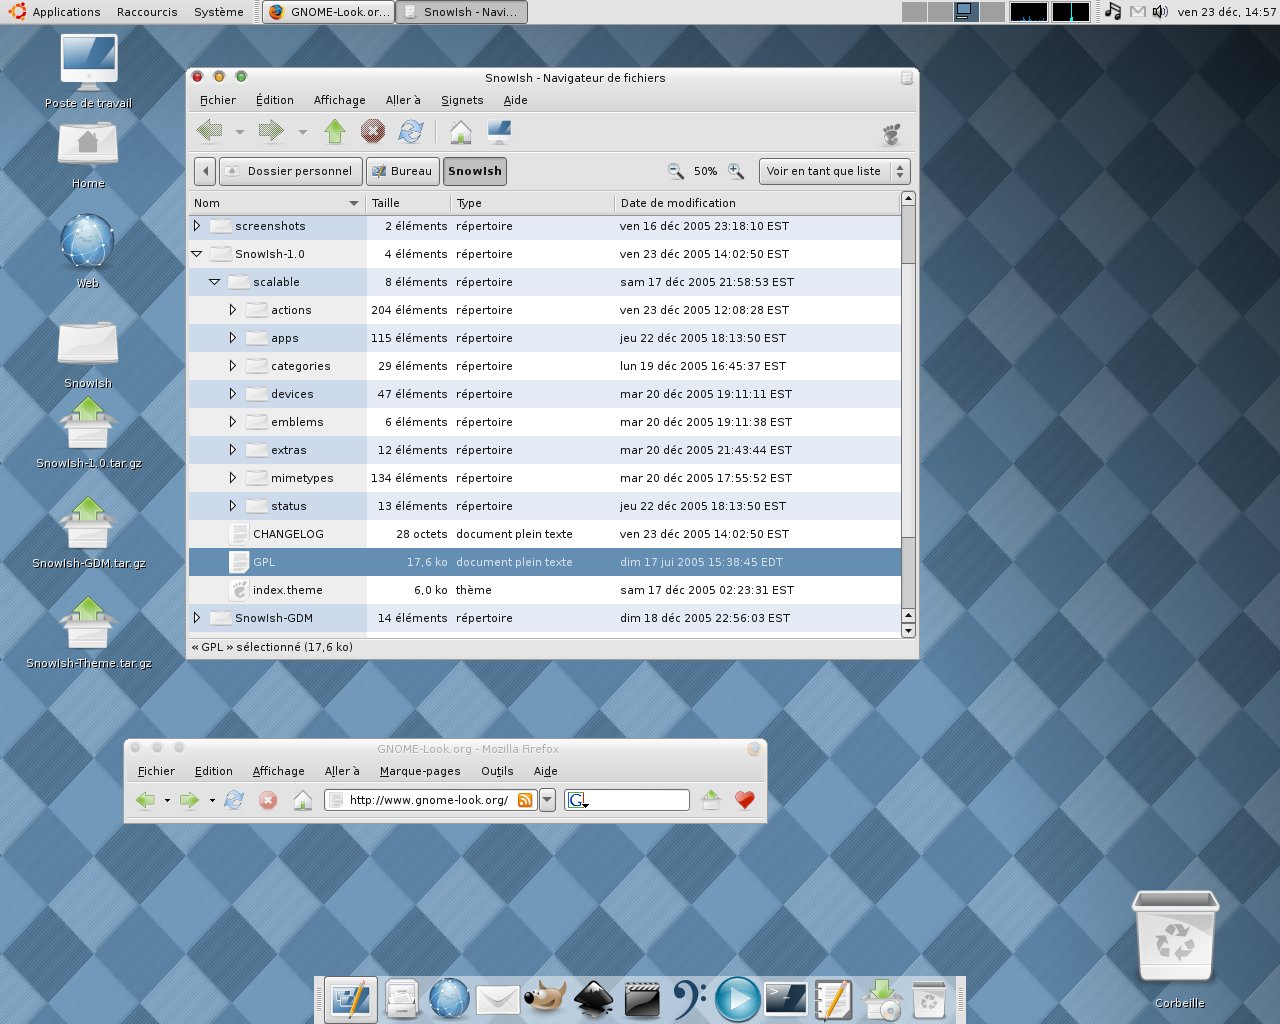Select the Web globe icon on the desktop
The image size is (1280, 1024).
pyautogui.click(x=88, y=251)
